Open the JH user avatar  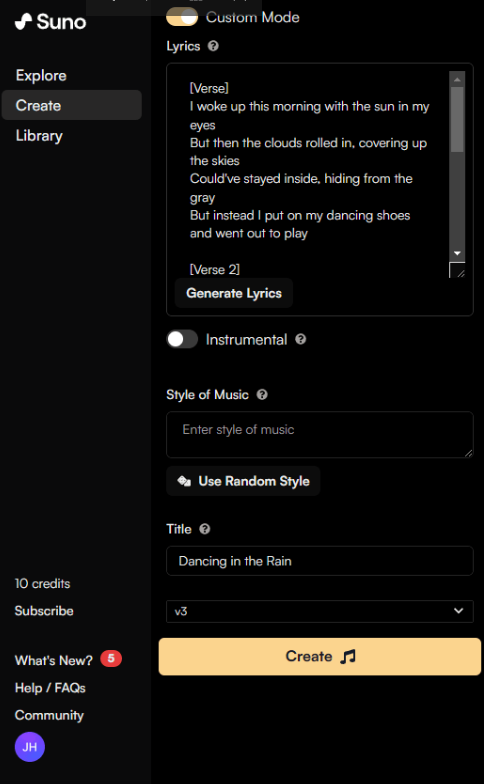click(x=30, y=747)
